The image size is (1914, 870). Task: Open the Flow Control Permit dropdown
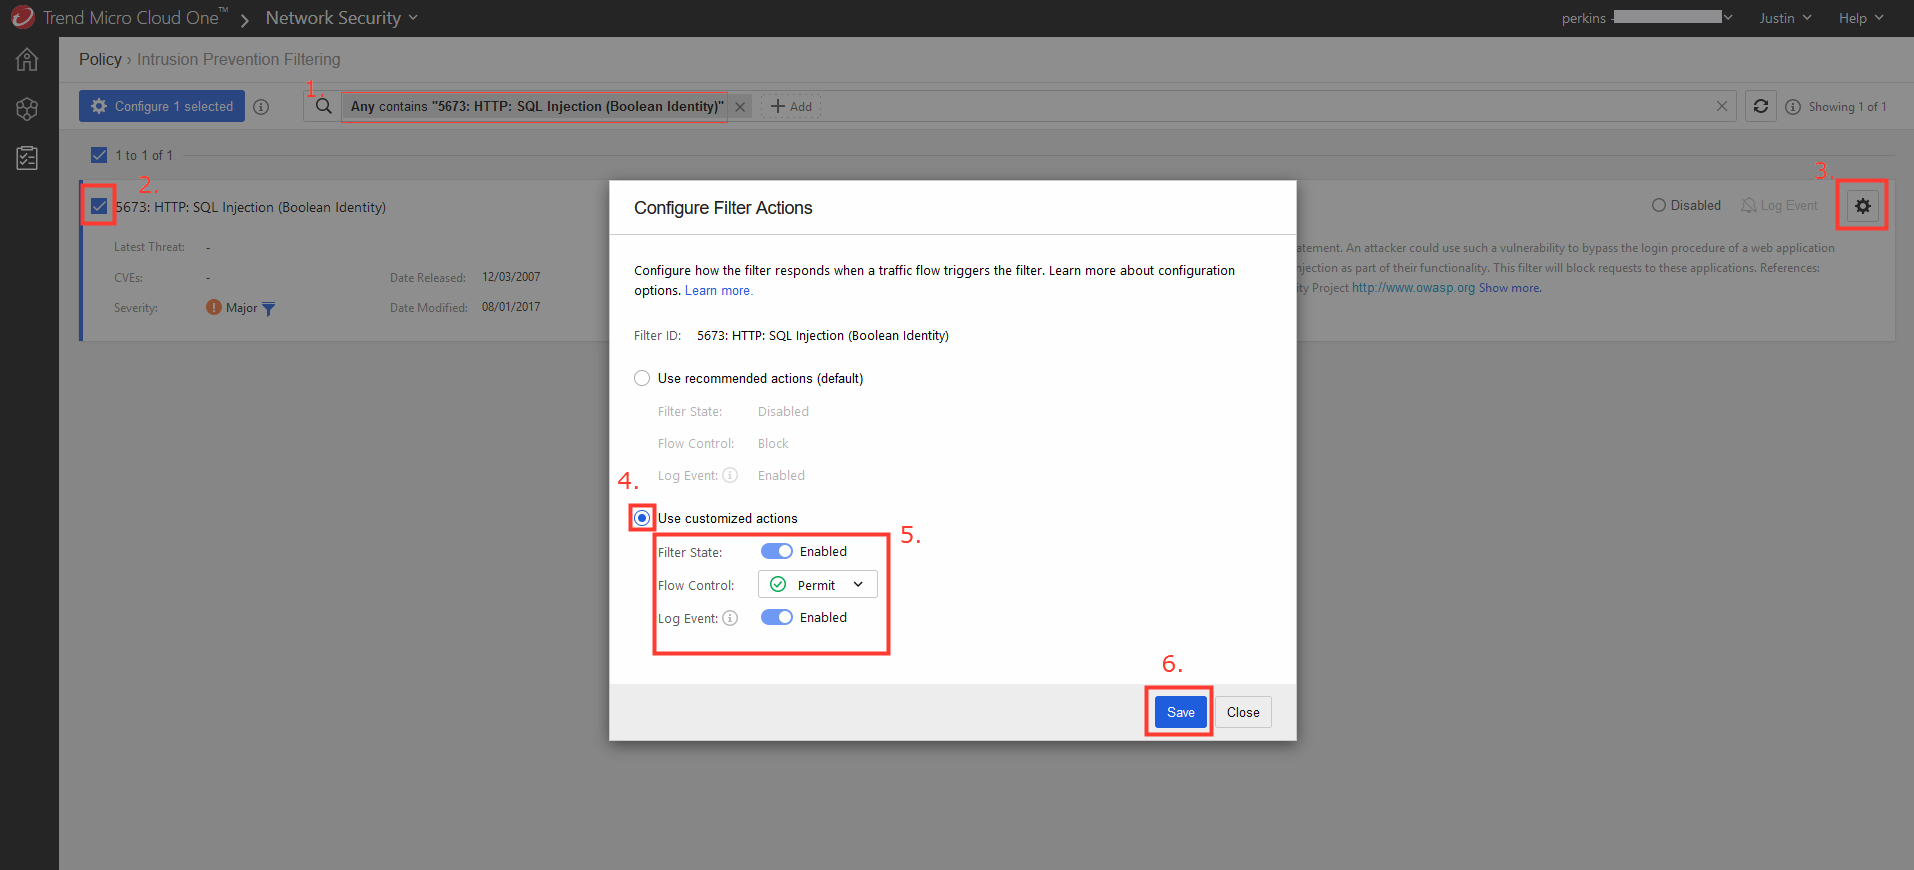818,584
